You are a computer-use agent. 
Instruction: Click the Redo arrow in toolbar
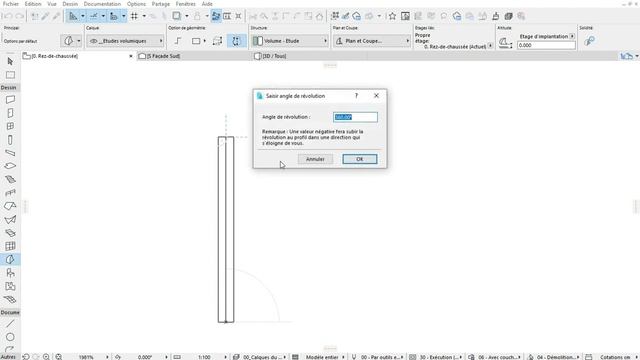point(19,16)
